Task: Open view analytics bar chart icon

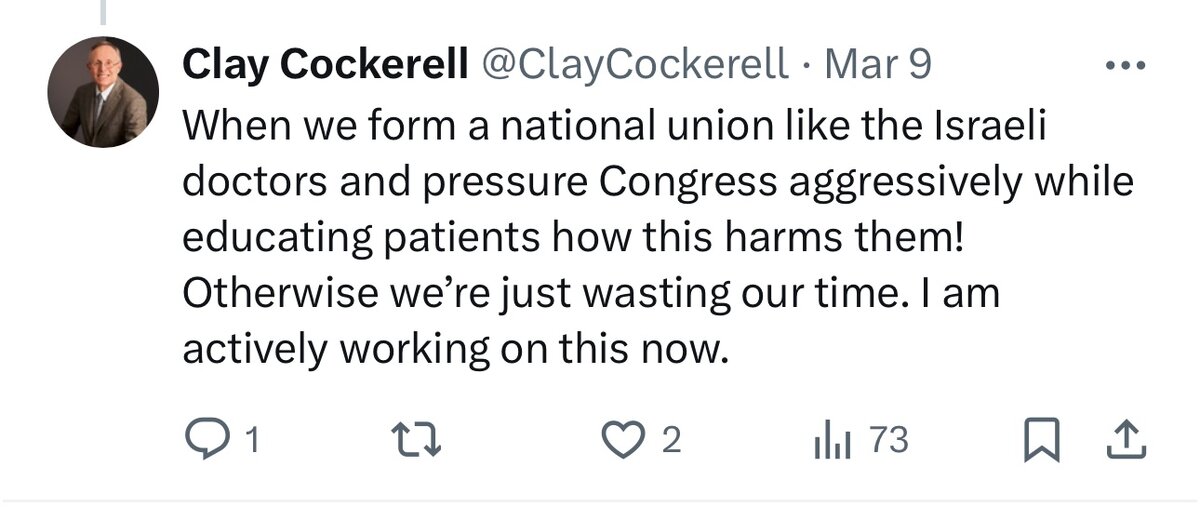Action: coord(834,440)
